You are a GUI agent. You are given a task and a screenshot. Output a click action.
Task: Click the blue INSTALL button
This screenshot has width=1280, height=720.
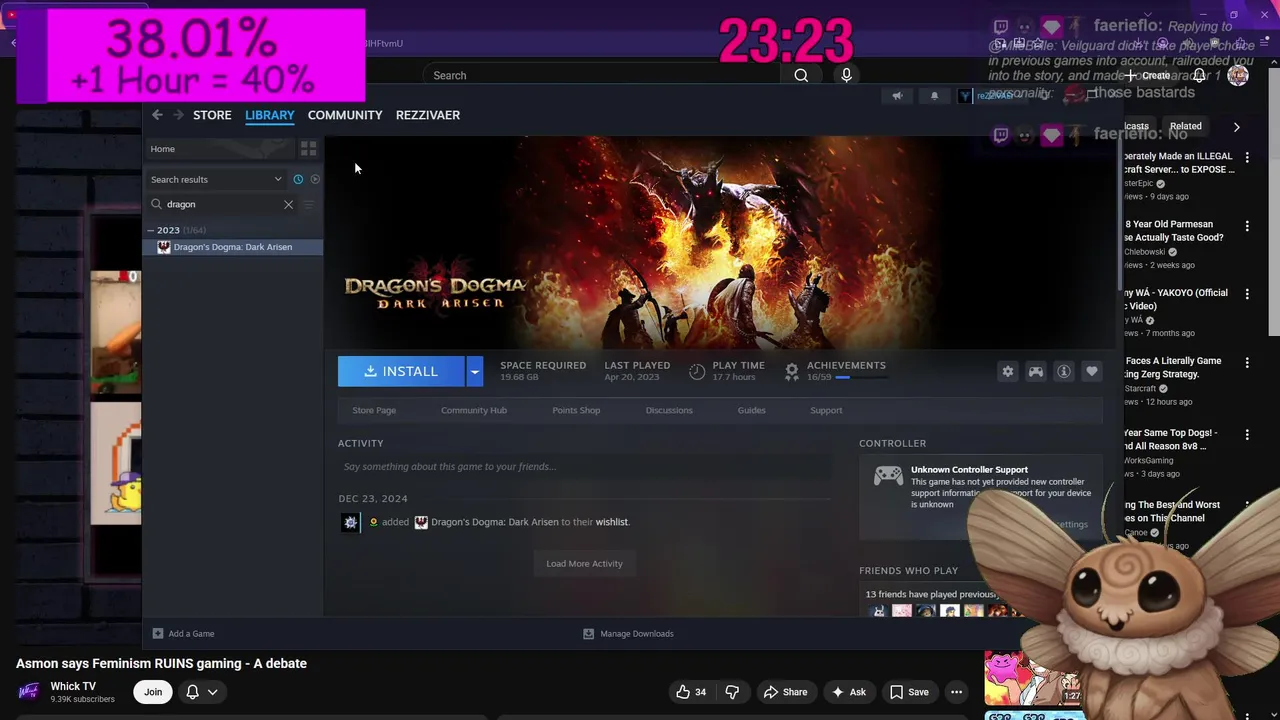pyautogui.click(x=401, y=371)
